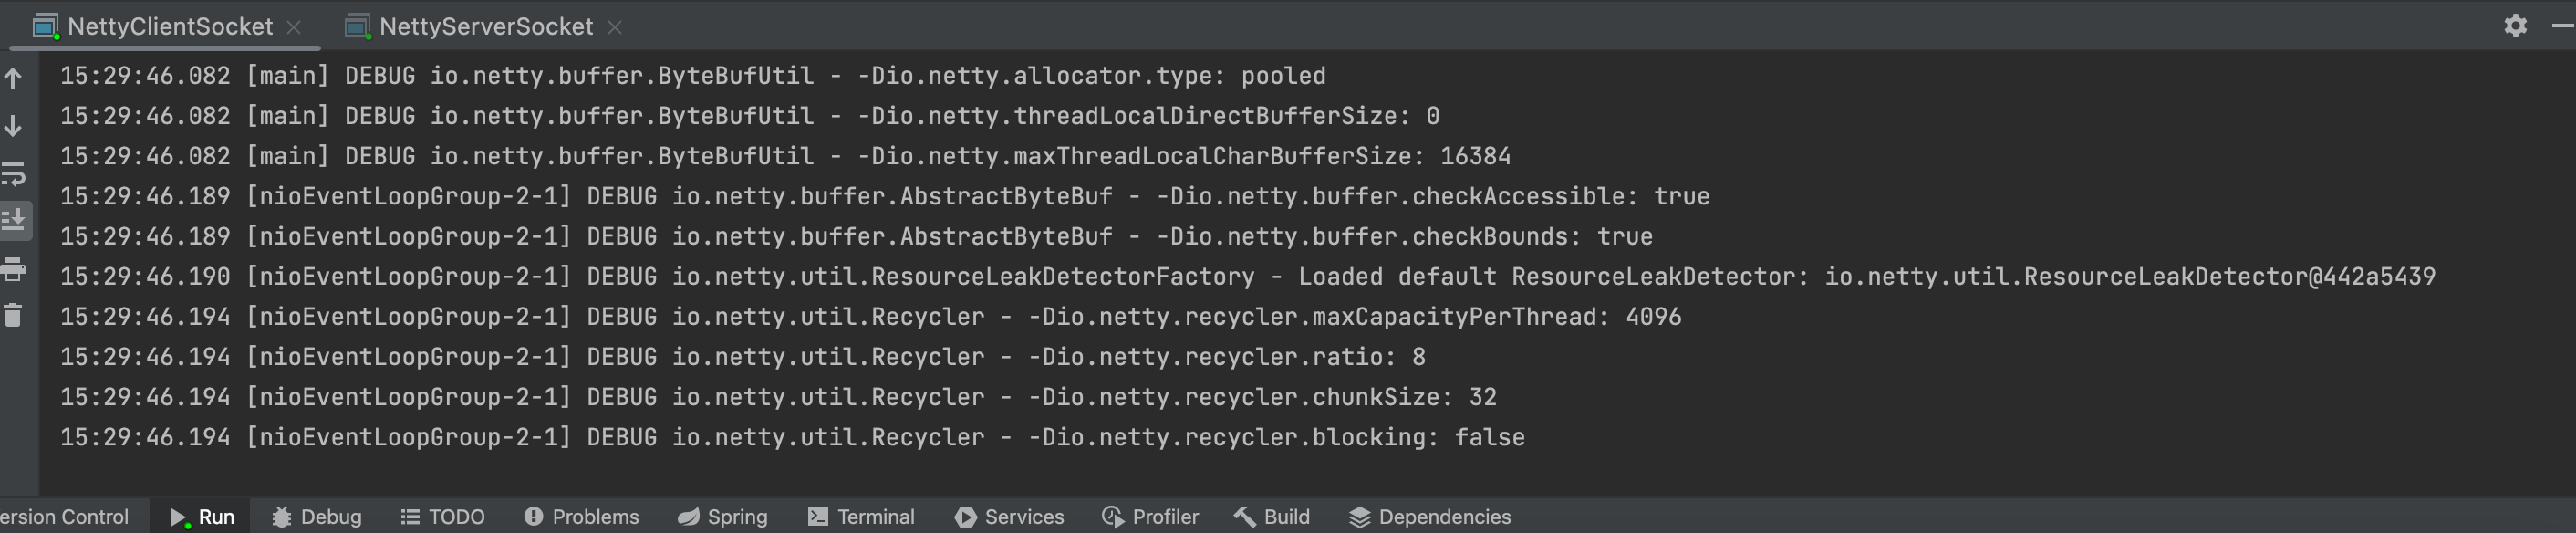Click the up arrow stack trace icon
Screen dimensions: 2576x533
pyautogui.click(x=14, y=78)
